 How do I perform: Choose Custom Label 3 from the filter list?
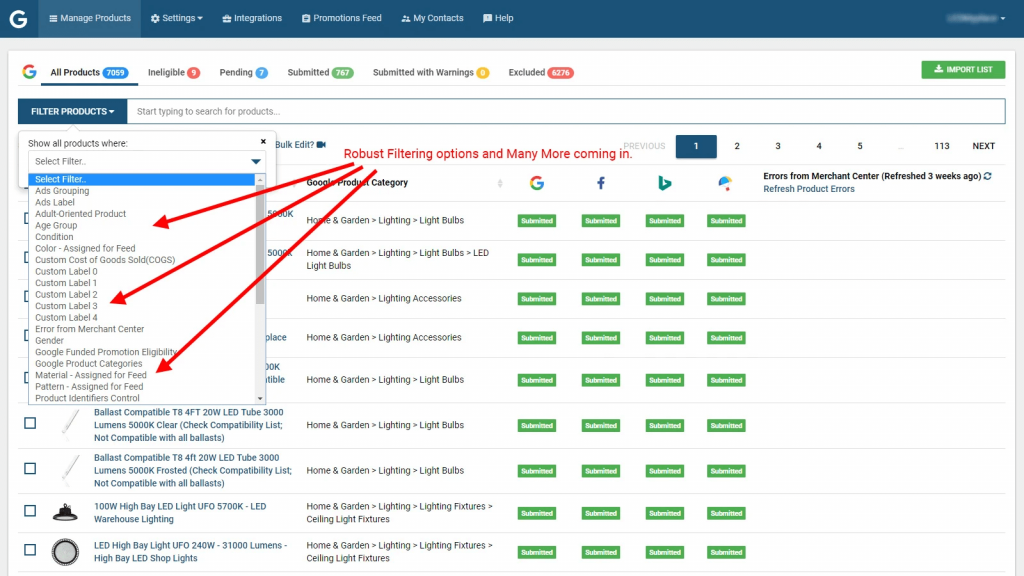66,306
